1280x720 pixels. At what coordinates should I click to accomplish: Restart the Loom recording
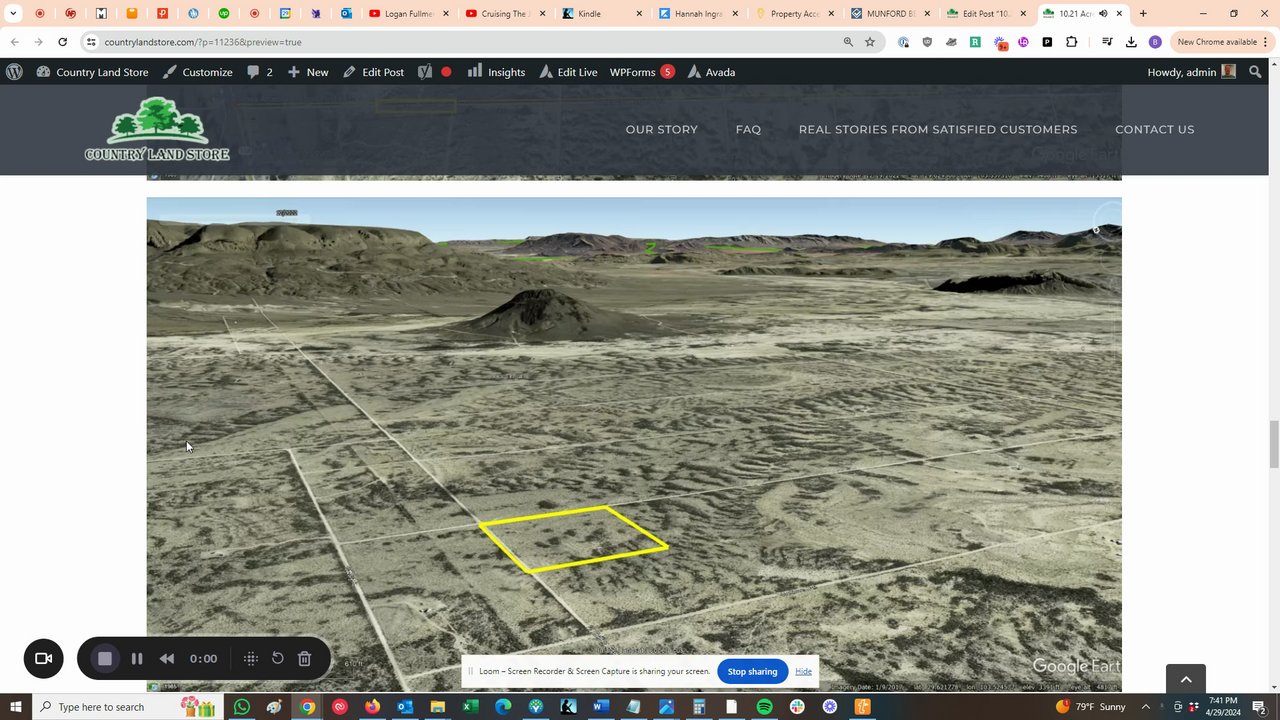[x=278, y=658]
